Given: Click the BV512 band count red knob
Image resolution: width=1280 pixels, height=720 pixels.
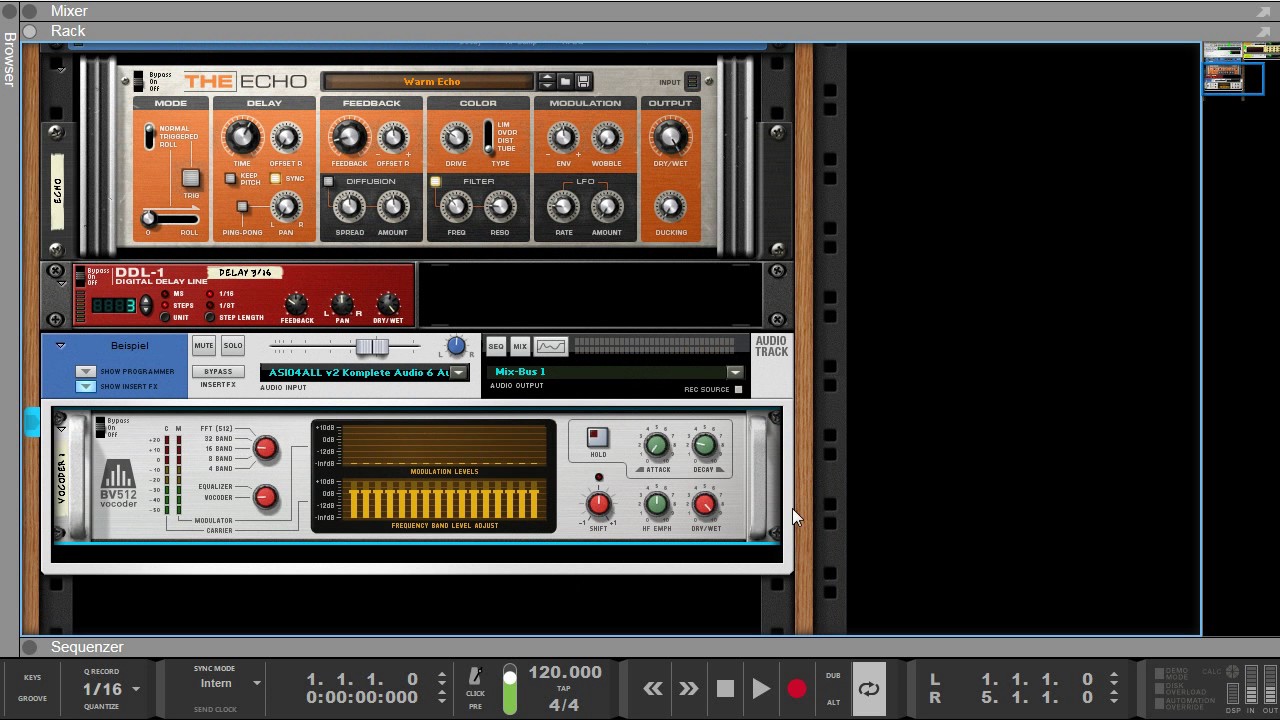Looking at the screenshot, I should pos(265,449).
